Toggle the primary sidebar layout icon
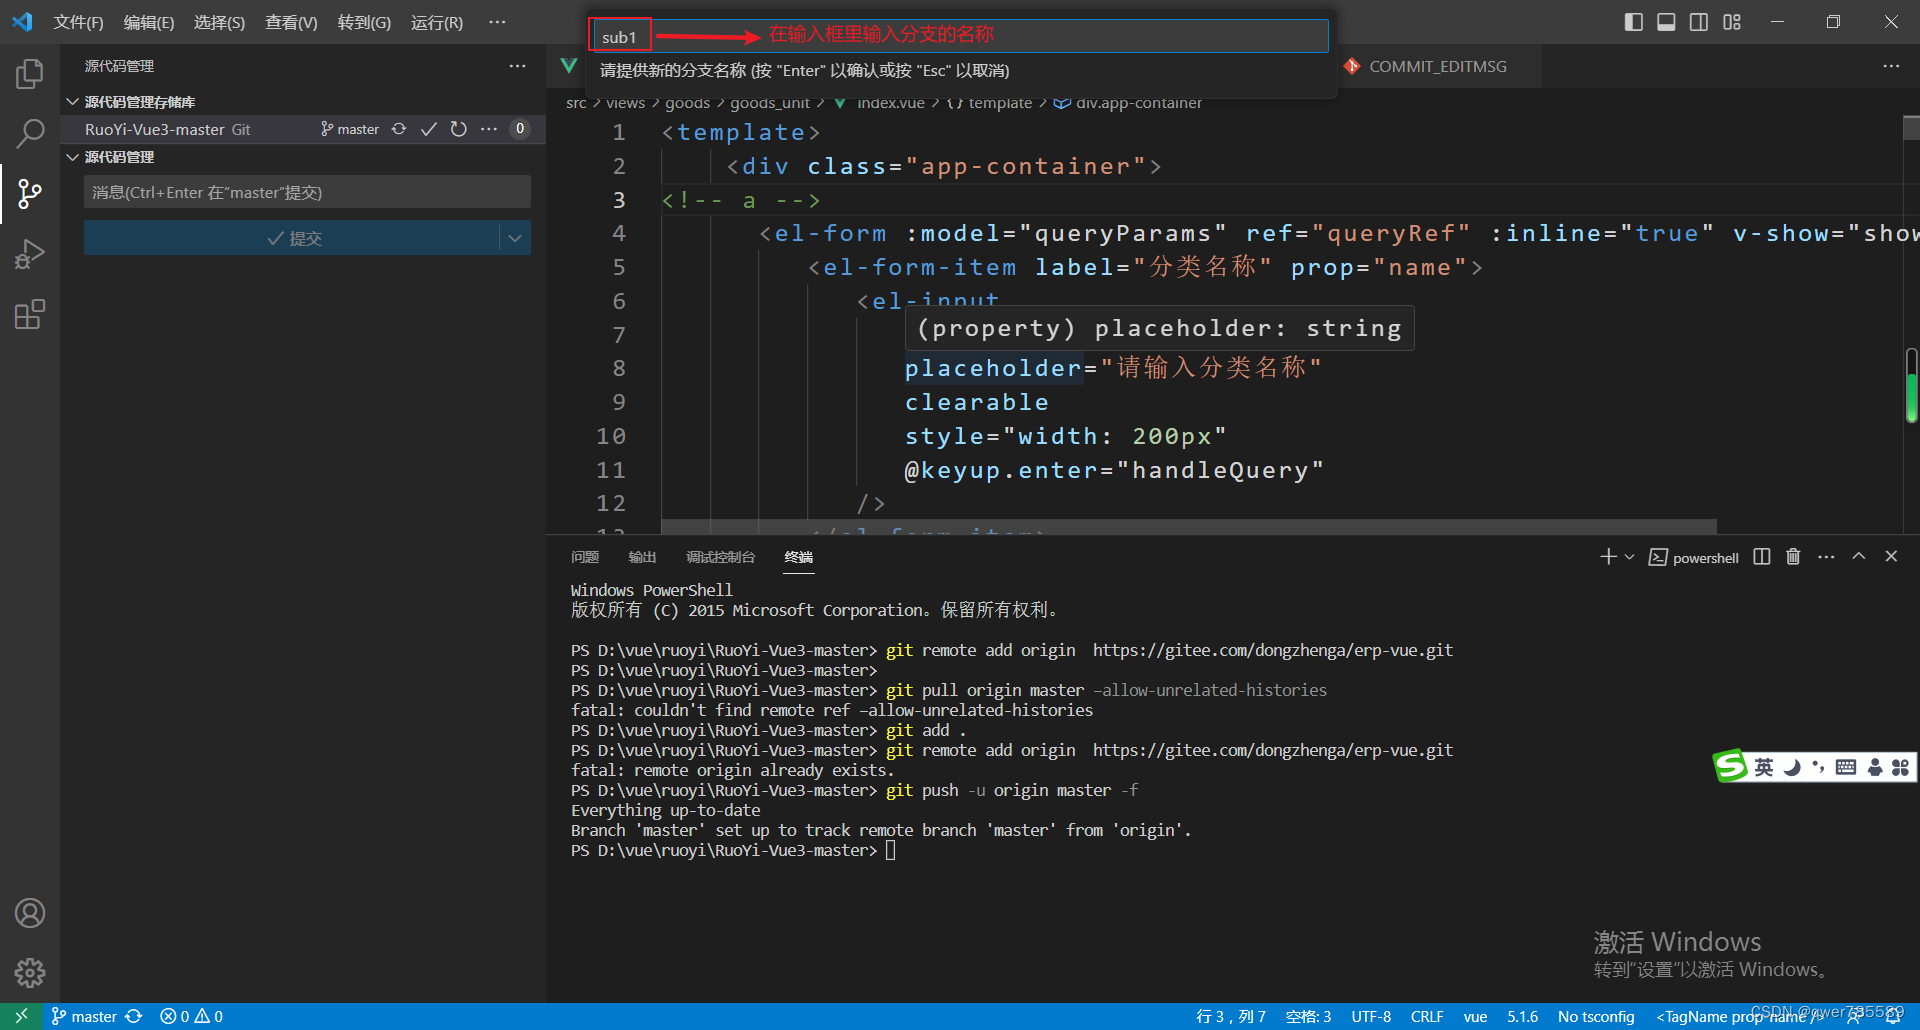Screen dimensions: 1920x1030 click(1634, 22)
